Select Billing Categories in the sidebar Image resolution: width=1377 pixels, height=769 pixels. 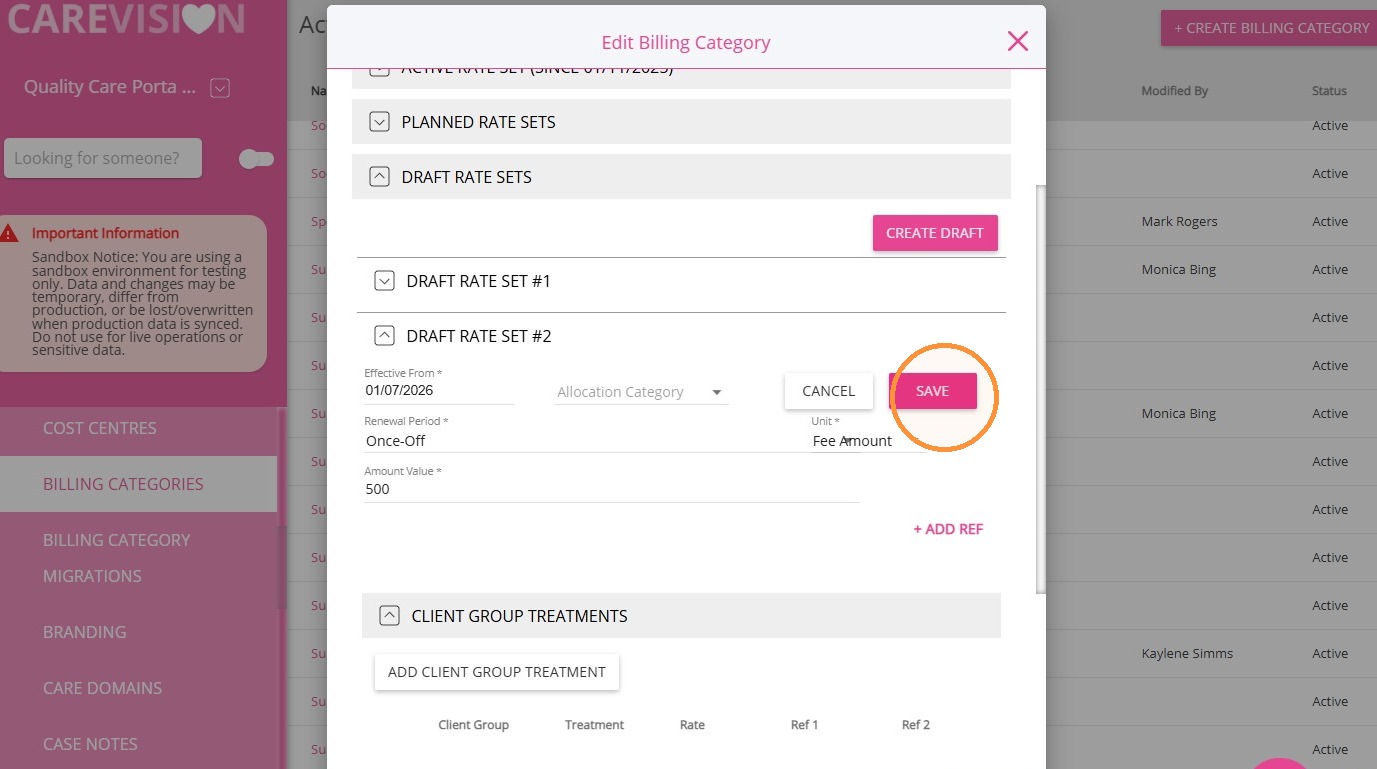pyautogui.click(x=123, y=484)
